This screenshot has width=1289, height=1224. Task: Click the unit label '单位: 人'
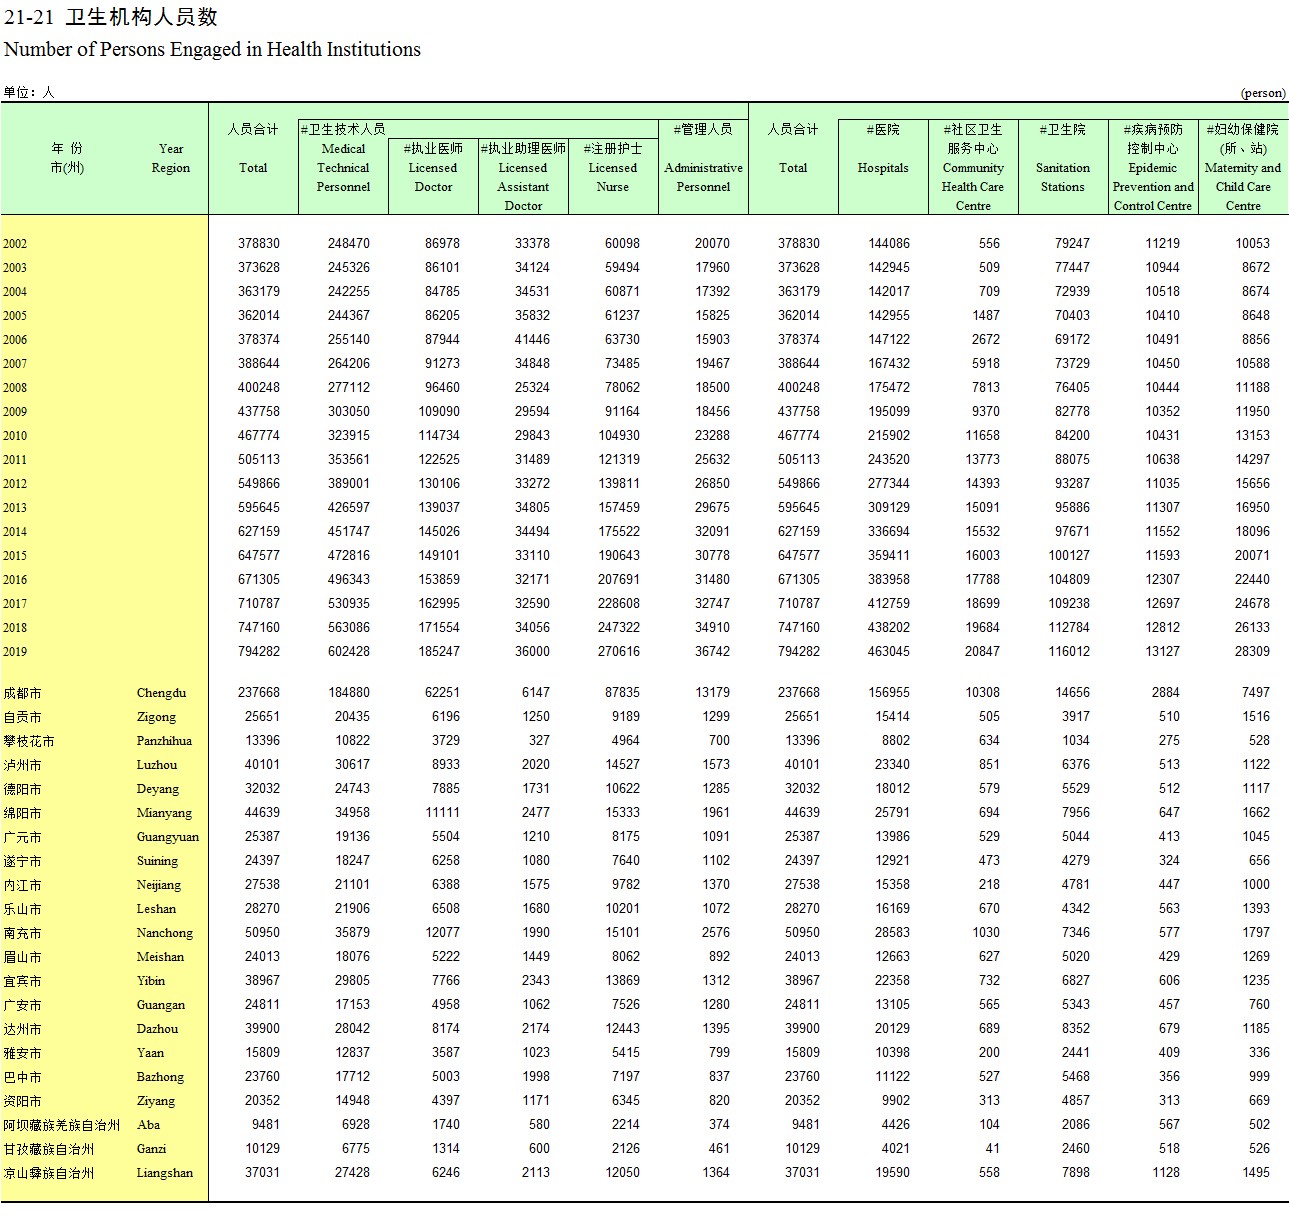point(28,92)
